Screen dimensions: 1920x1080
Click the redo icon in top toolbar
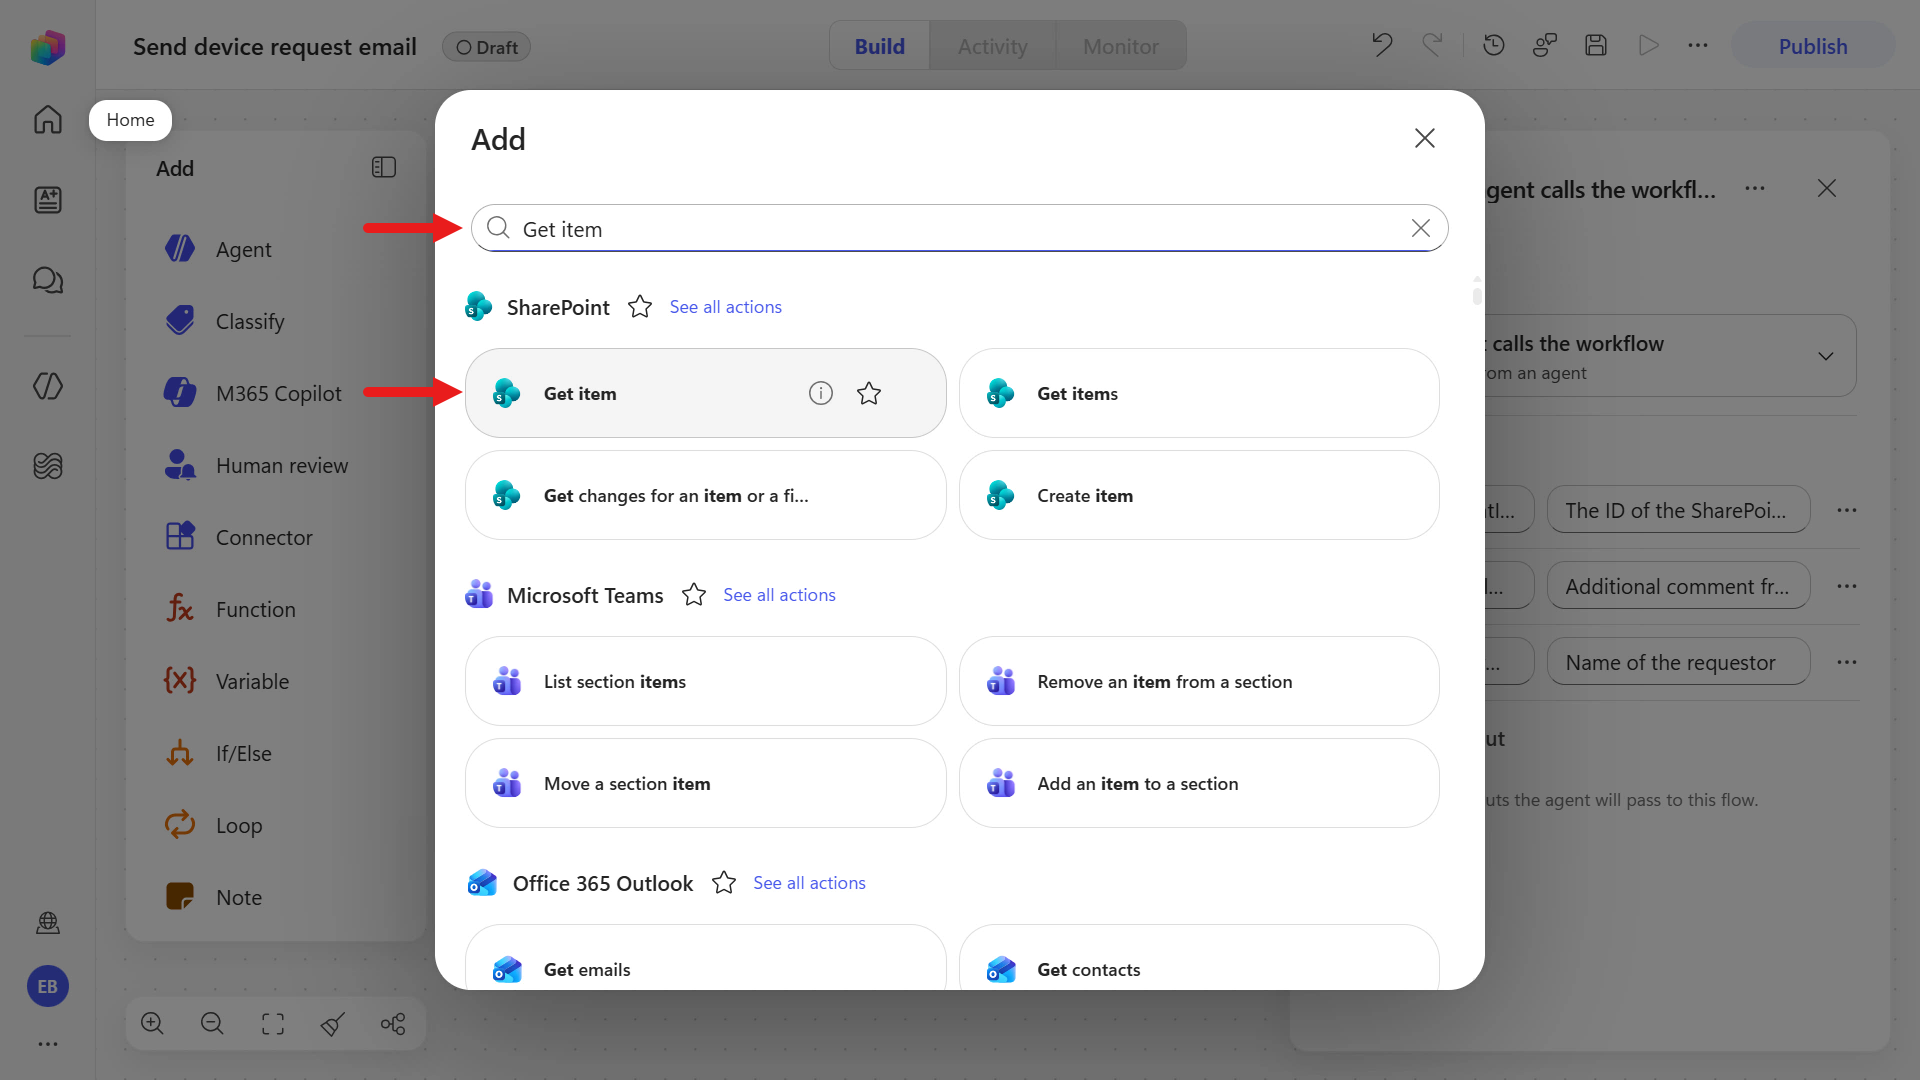[1433, 45]
